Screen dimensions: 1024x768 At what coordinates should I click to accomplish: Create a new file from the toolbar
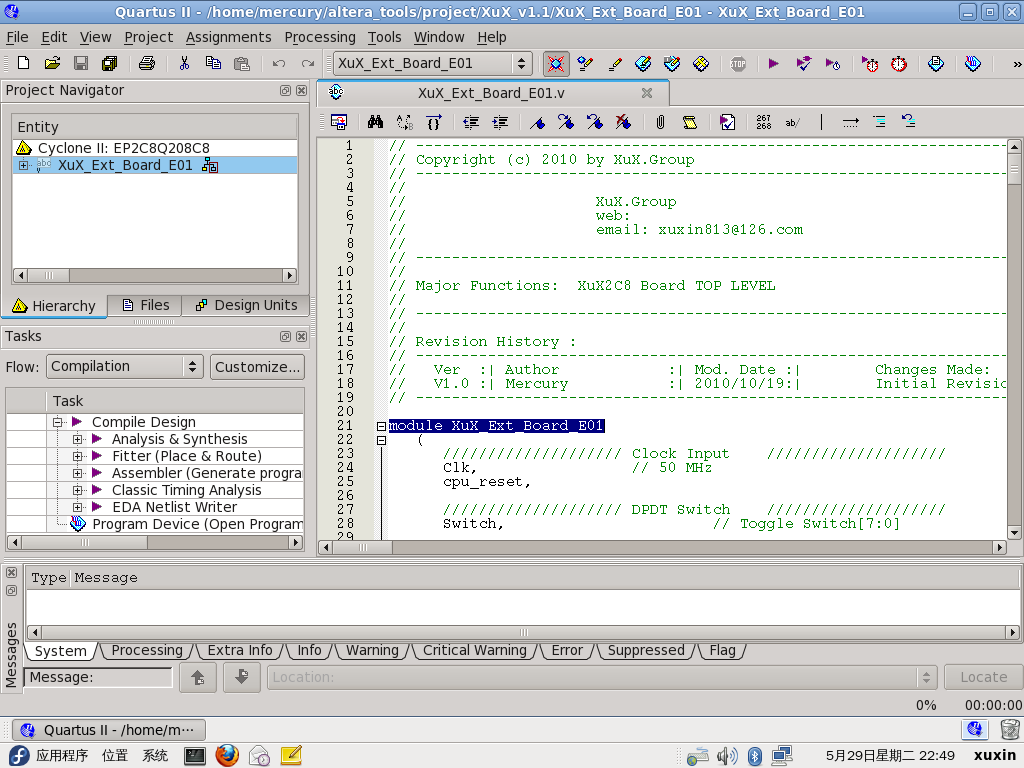pyautogui.click(x=24, y=63)
